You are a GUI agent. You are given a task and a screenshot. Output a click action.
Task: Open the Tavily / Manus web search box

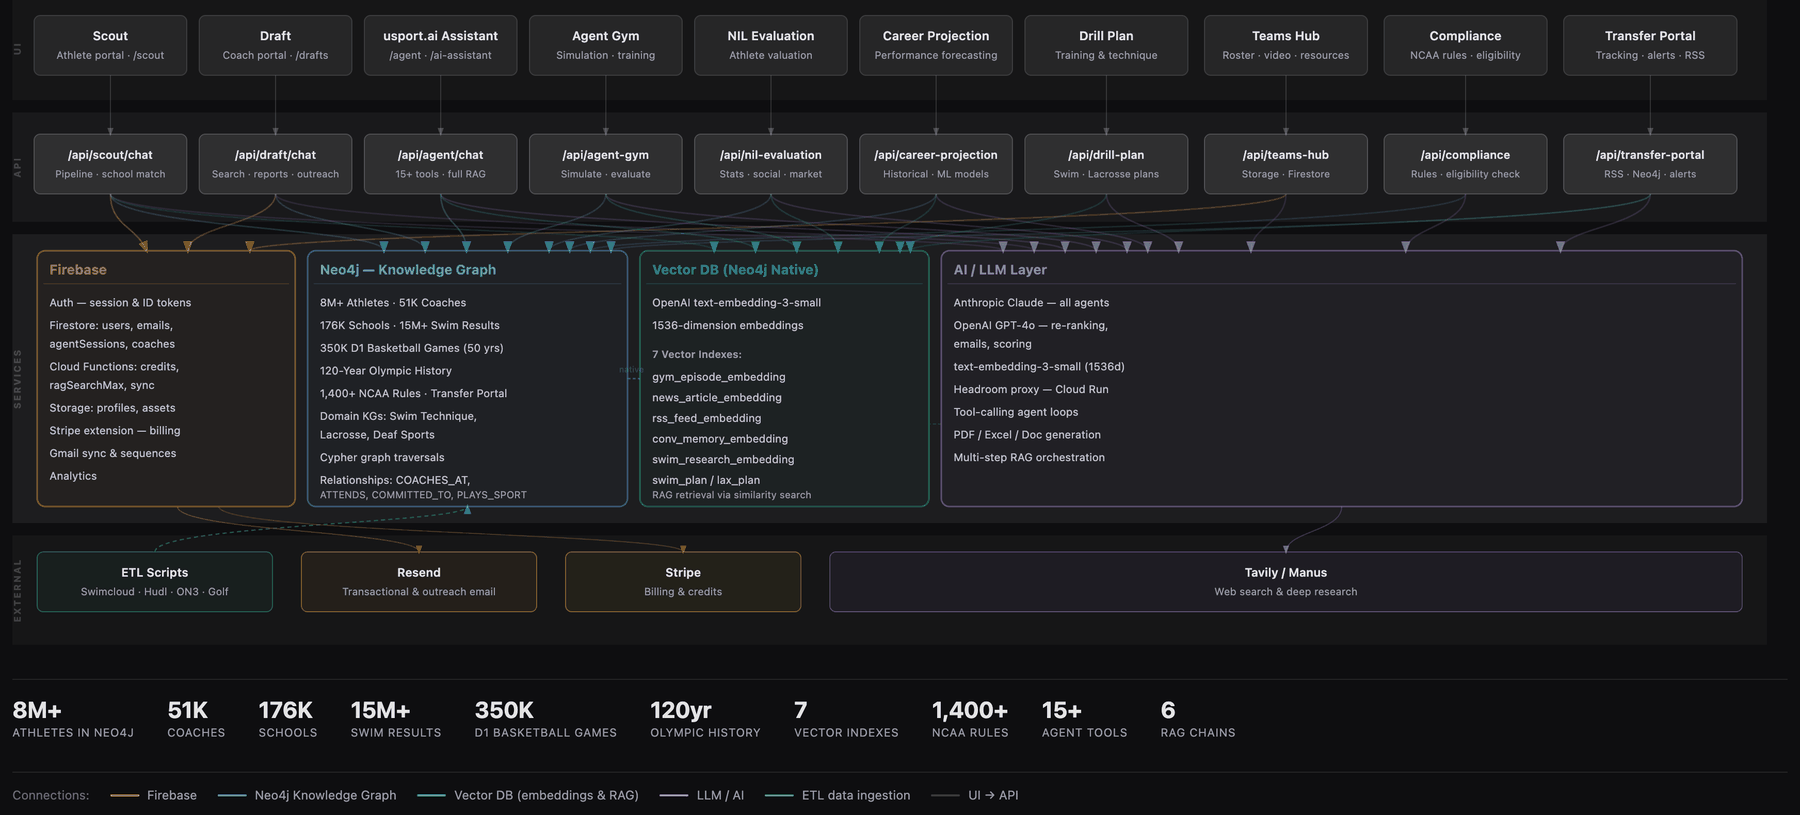[x=1286, y=582]
